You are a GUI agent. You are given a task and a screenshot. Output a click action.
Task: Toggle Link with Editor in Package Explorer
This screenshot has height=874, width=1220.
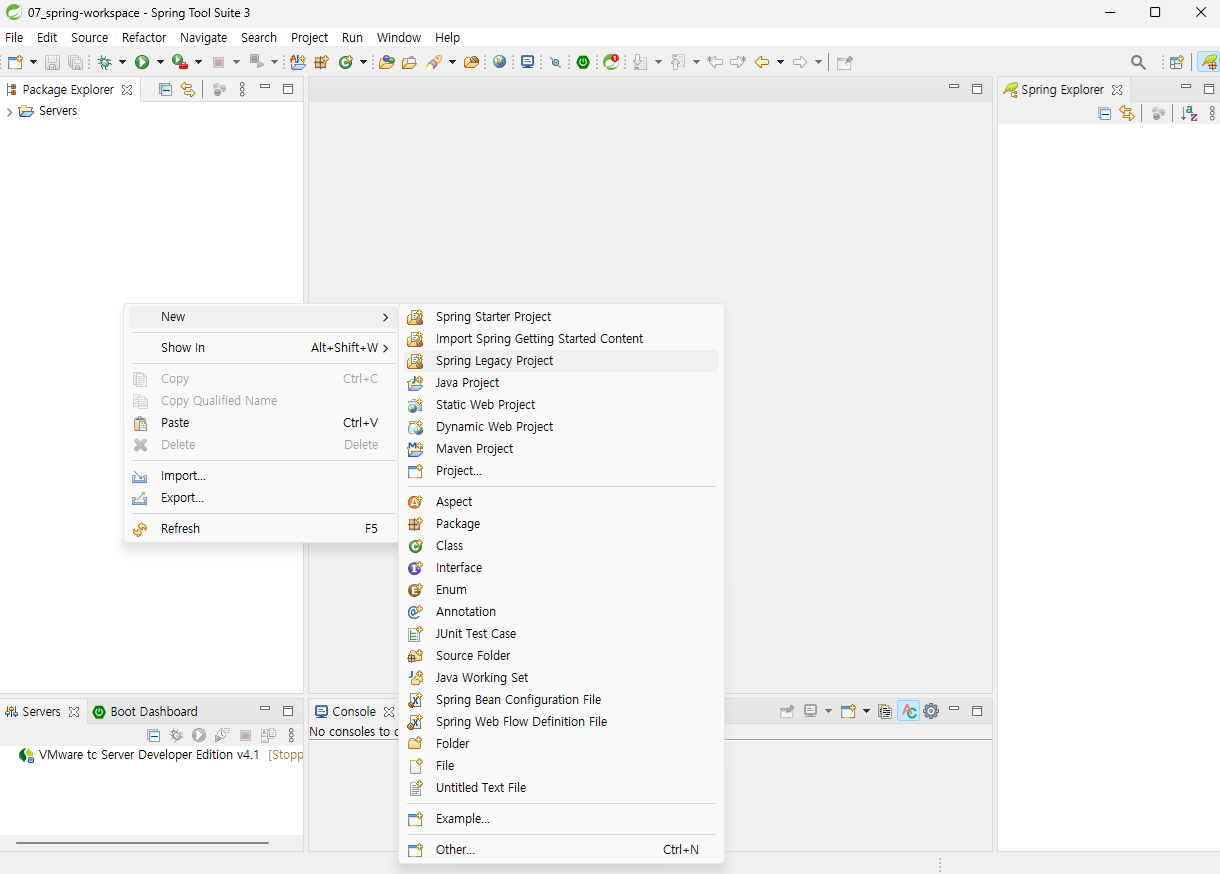tap(188, 89)
